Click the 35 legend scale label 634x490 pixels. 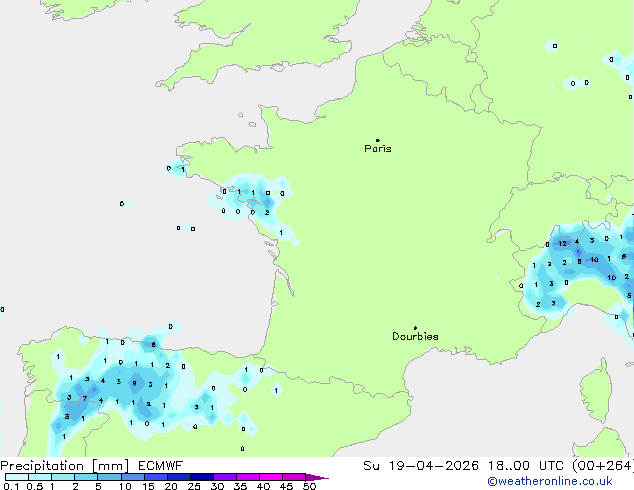tap(240, 486)
